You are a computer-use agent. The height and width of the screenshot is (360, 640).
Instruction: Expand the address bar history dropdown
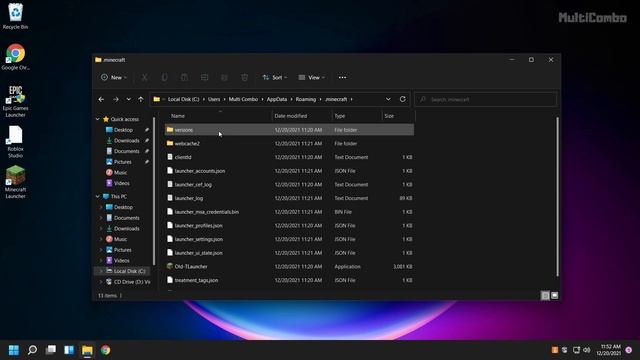tap(388, 99)
